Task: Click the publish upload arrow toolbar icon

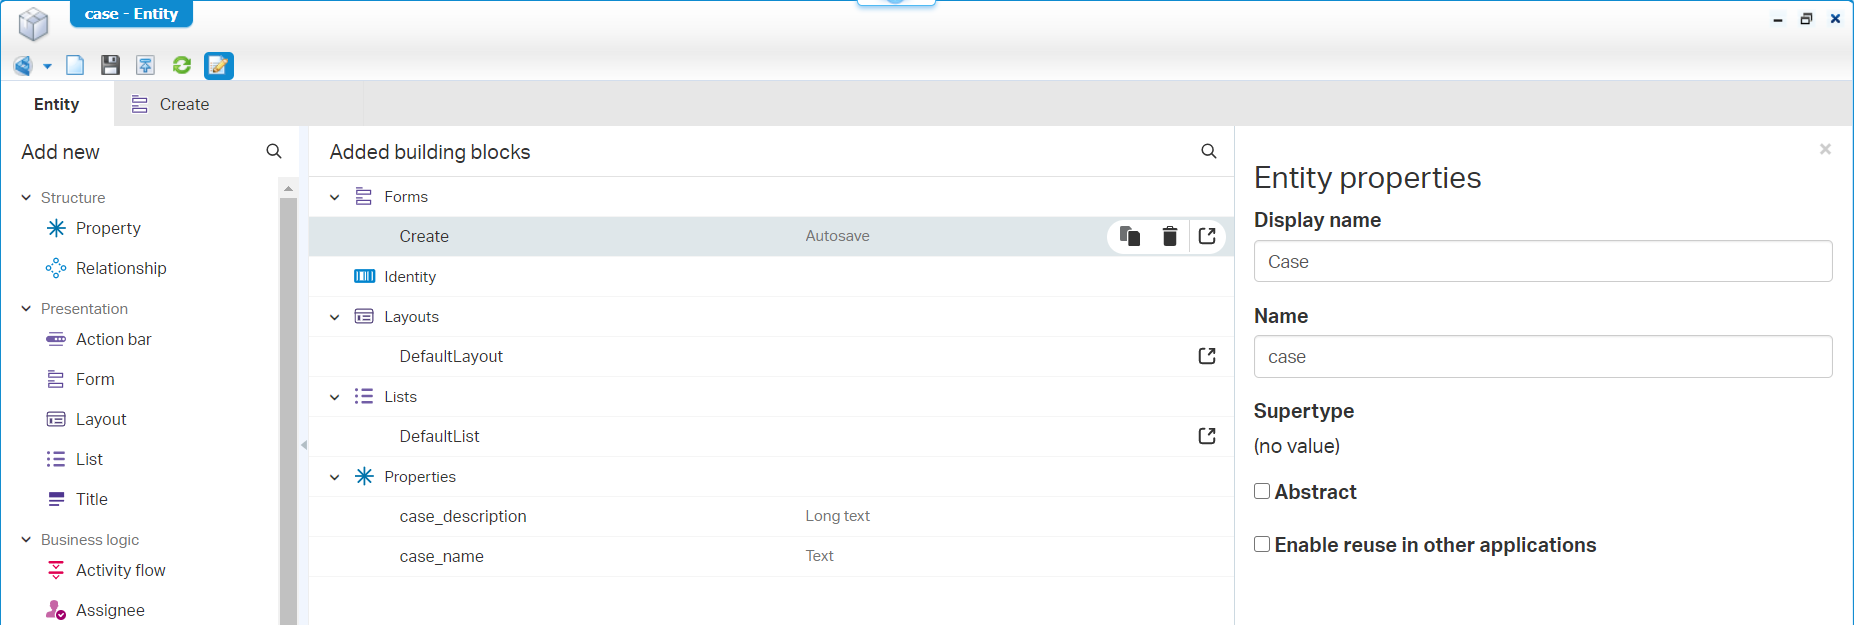Action: [x=145, y=66]
